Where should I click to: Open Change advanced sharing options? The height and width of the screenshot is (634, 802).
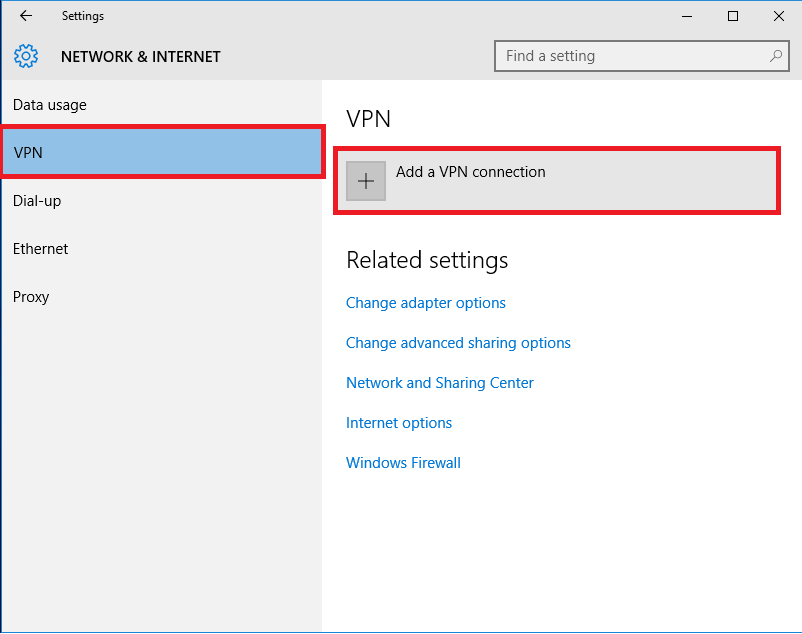pos(458,343)
